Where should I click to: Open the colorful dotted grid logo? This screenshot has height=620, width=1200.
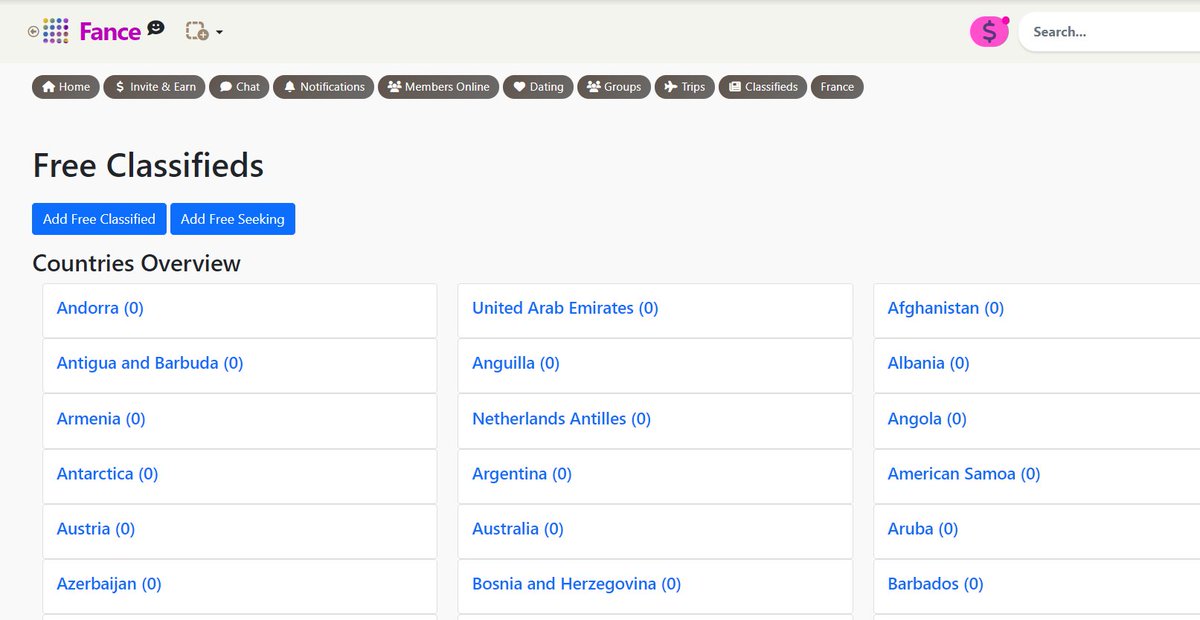tap(56, 31)
